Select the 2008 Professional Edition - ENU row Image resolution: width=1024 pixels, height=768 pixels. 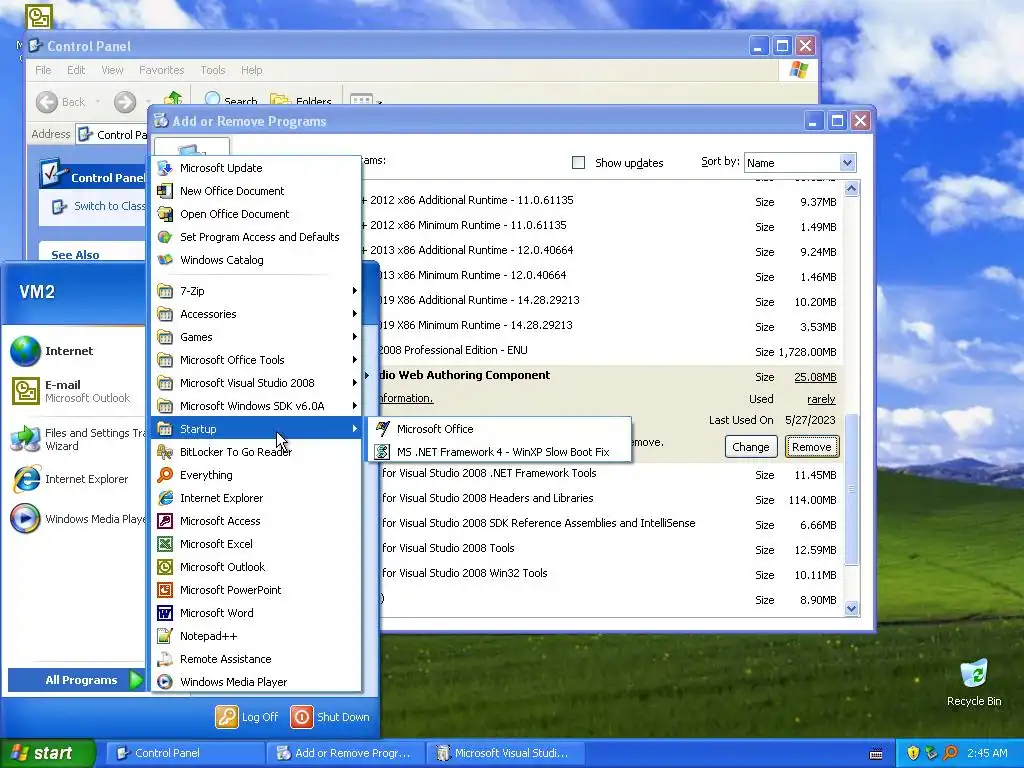(x=611, y=351)
